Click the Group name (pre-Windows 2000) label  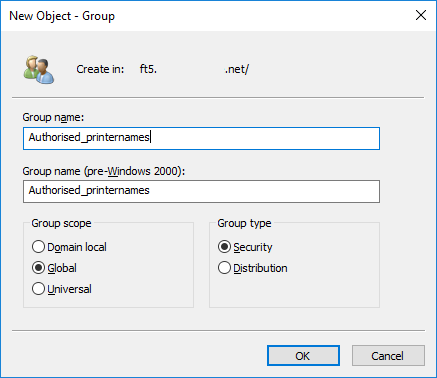104,171
